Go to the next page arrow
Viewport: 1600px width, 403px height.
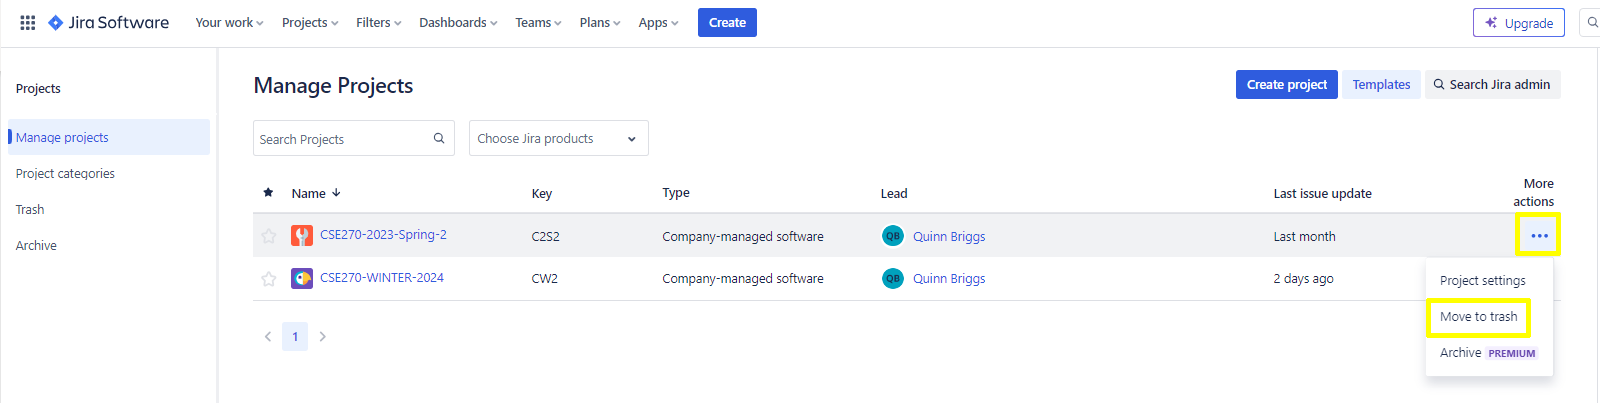[322, 337]
